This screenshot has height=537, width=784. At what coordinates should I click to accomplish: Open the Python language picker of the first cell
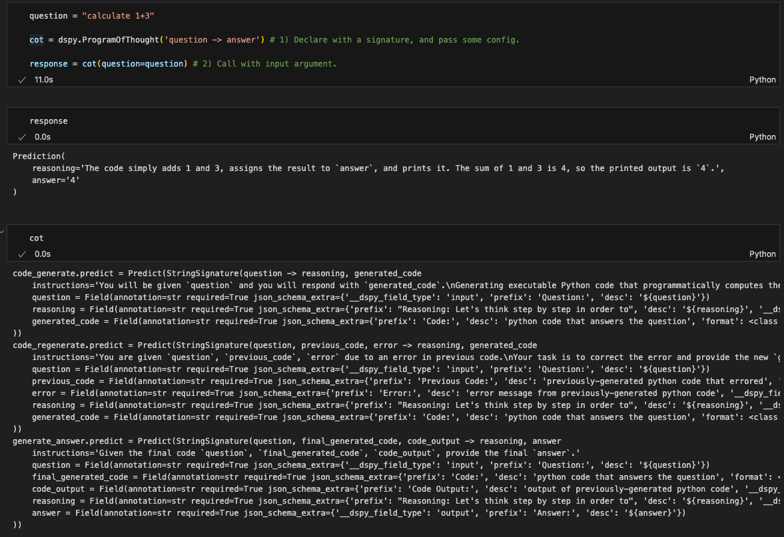[762, 80]
